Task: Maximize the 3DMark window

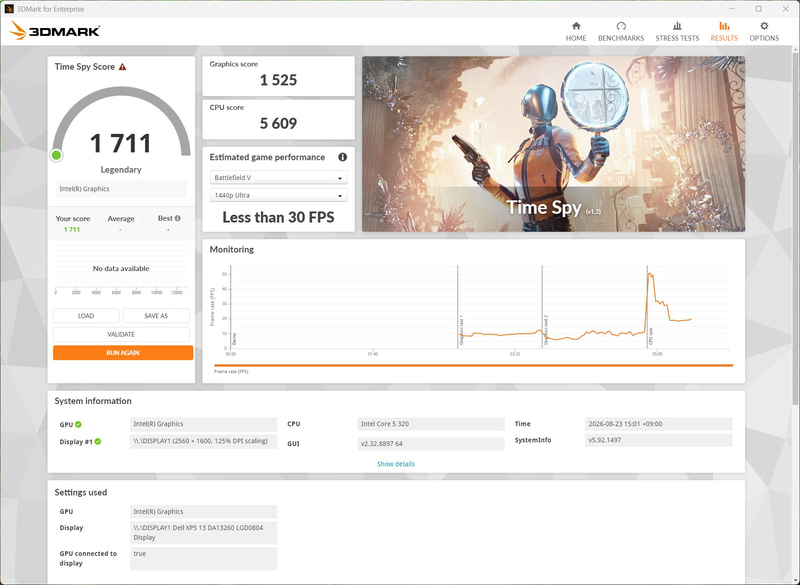Action: 759,9
